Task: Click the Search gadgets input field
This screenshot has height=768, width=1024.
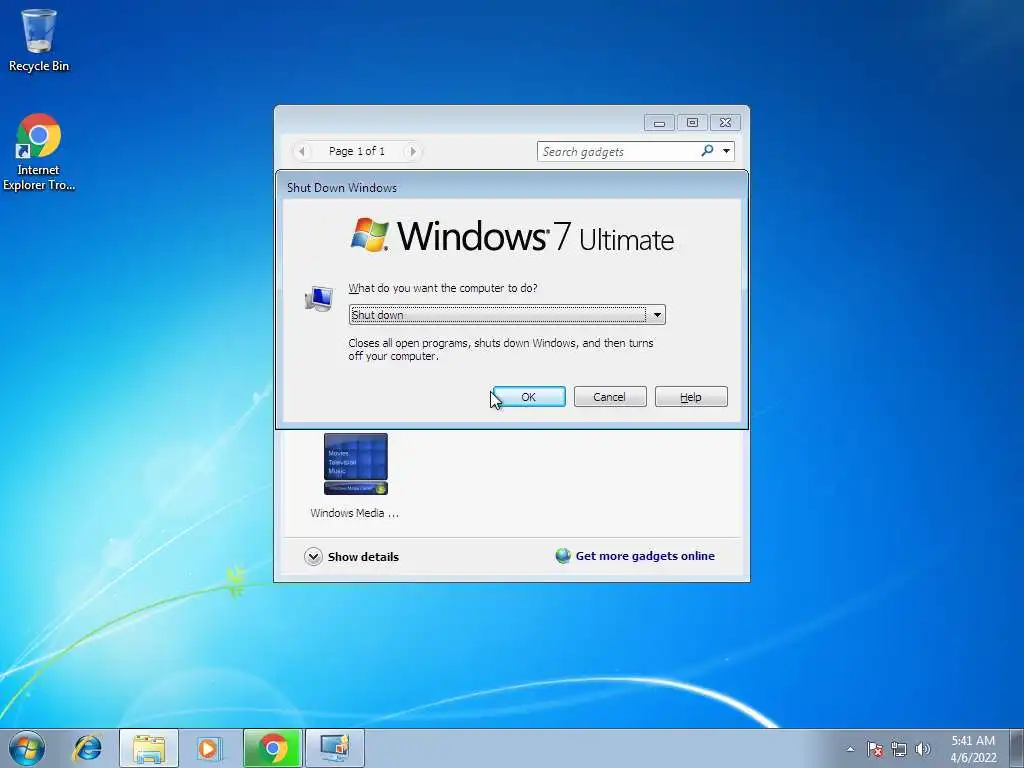Action: [618, 152]
